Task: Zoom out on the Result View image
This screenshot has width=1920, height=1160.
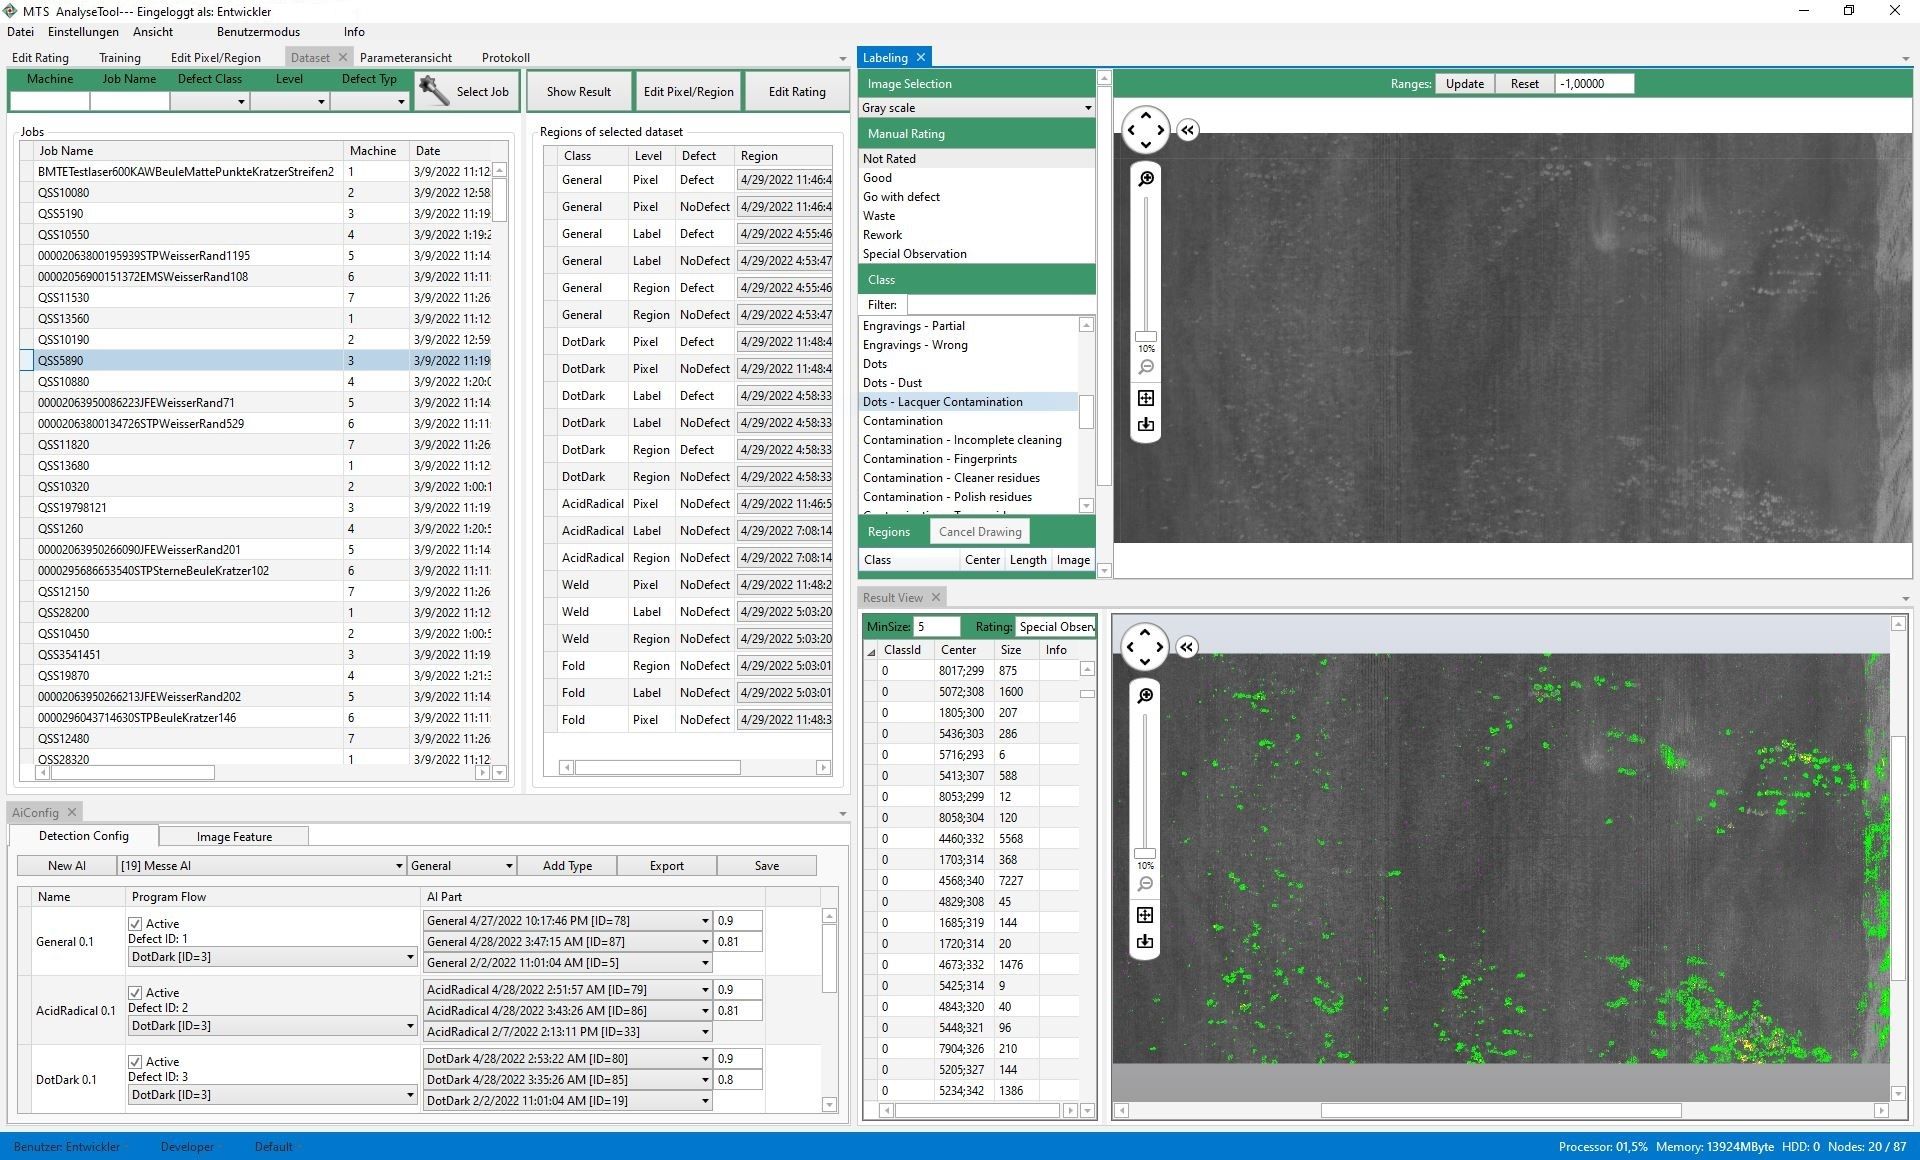Action: click(x=1146, y=884)
